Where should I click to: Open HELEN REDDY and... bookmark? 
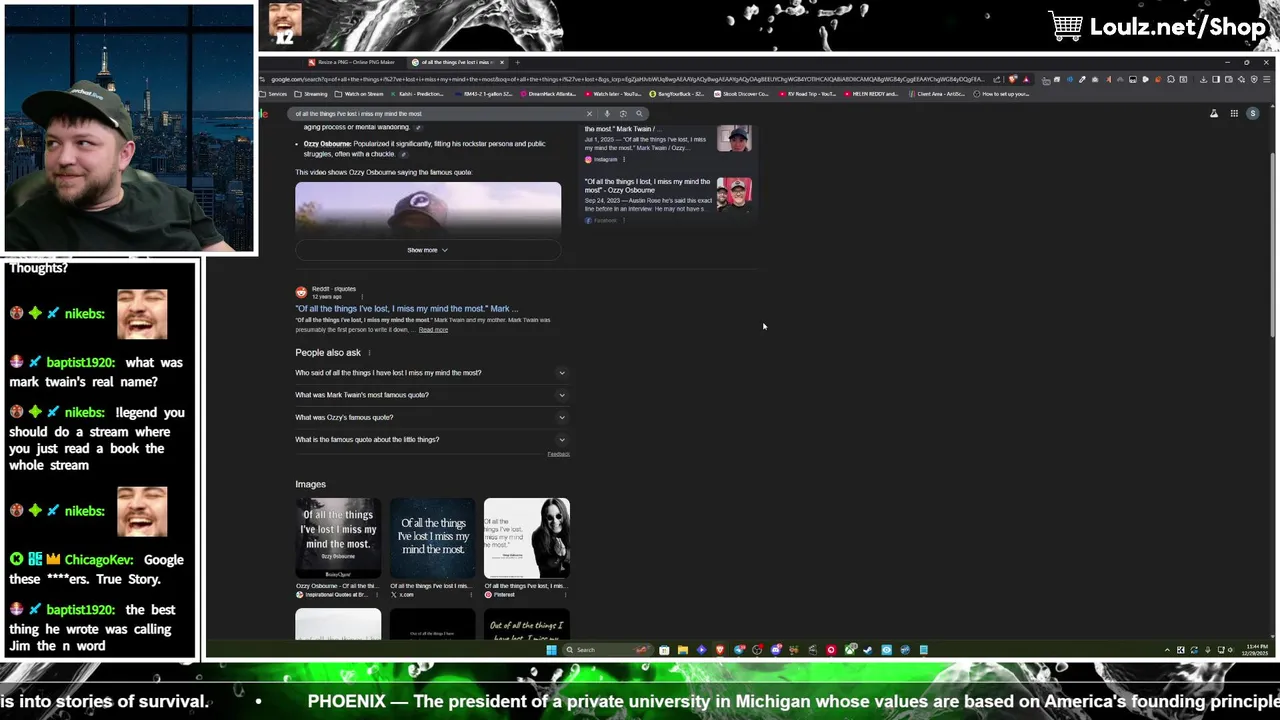[x=873, y=94]
